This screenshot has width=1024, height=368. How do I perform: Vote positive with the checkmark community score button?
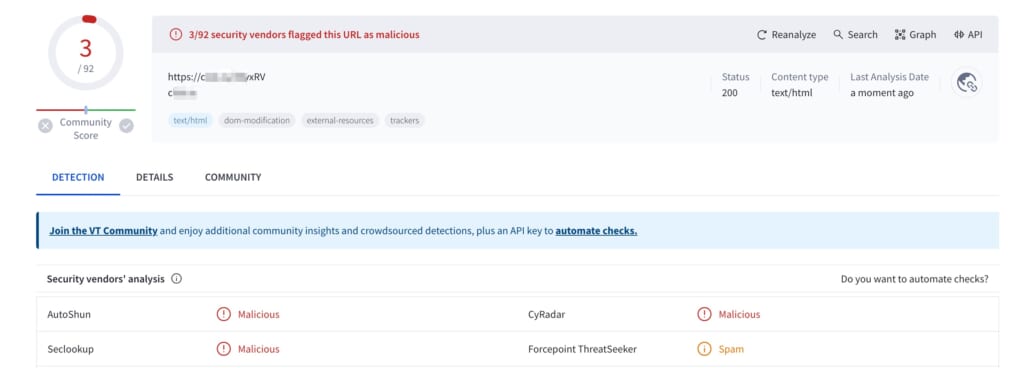pos(127,126)
